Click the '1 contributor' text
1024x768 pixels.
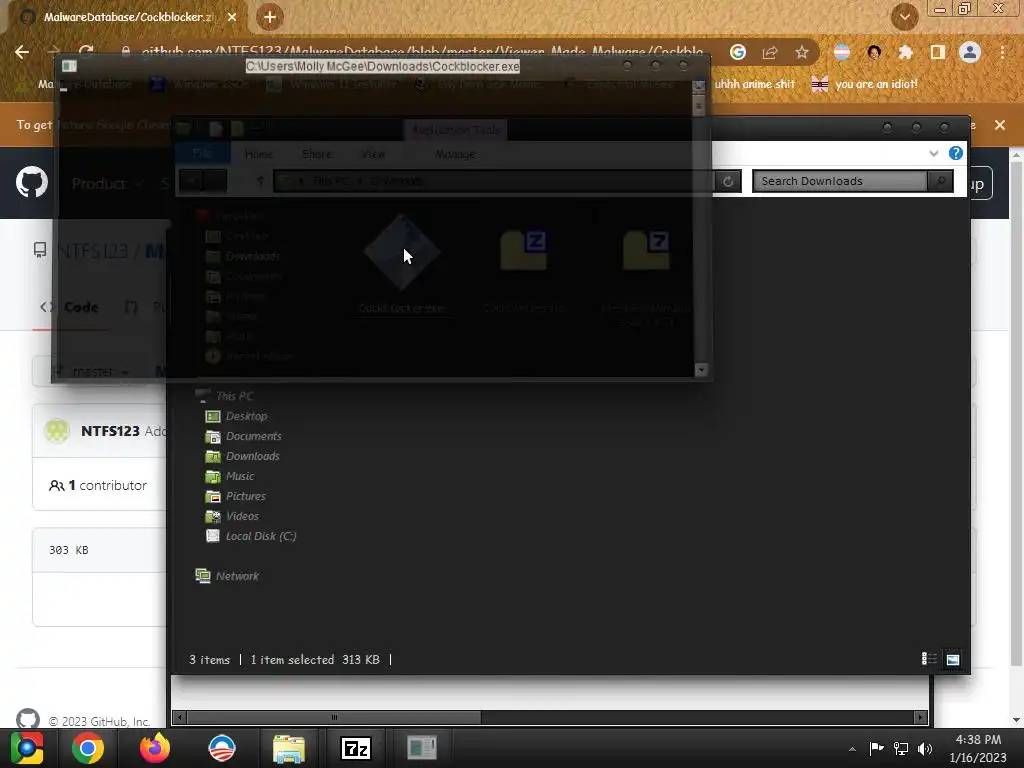pos(98,485)
